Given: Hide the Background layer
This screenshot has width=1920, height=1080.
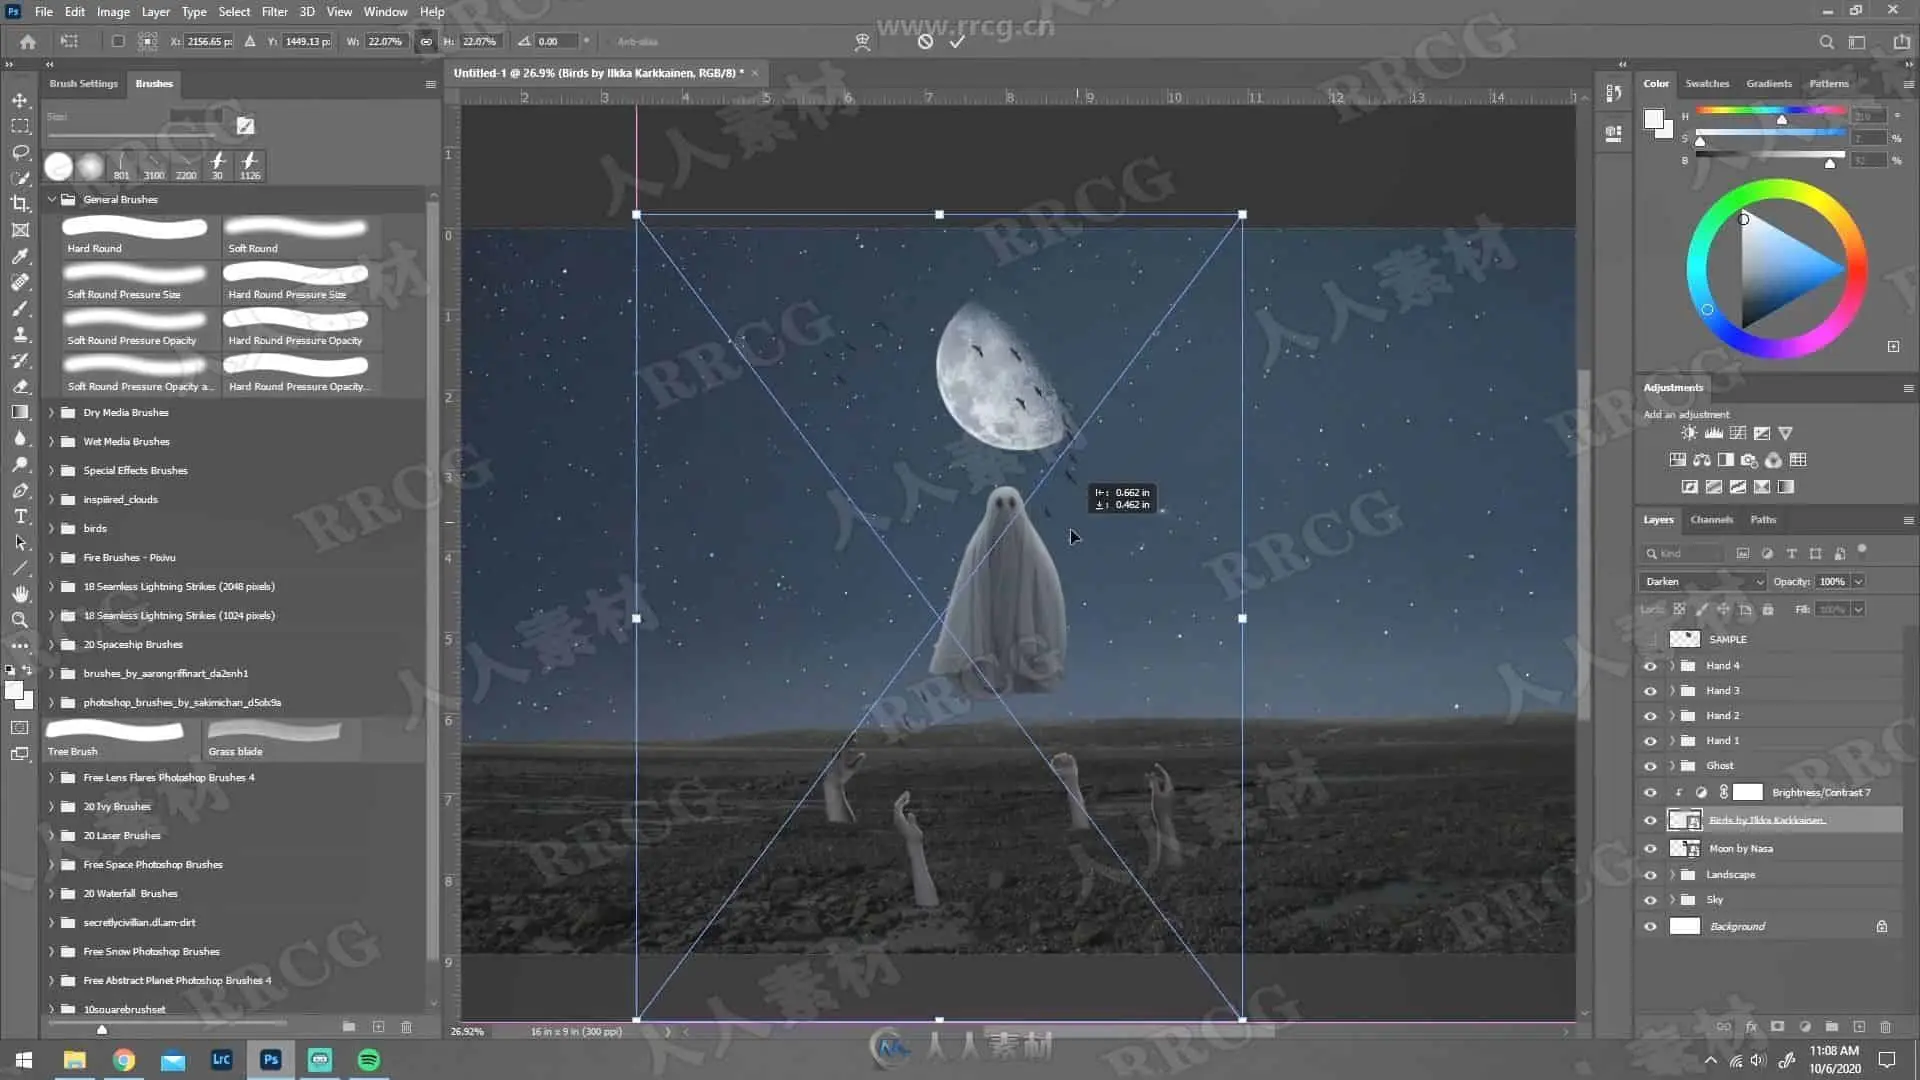Looking at the screenshot, I should [x=1650, y=926].
